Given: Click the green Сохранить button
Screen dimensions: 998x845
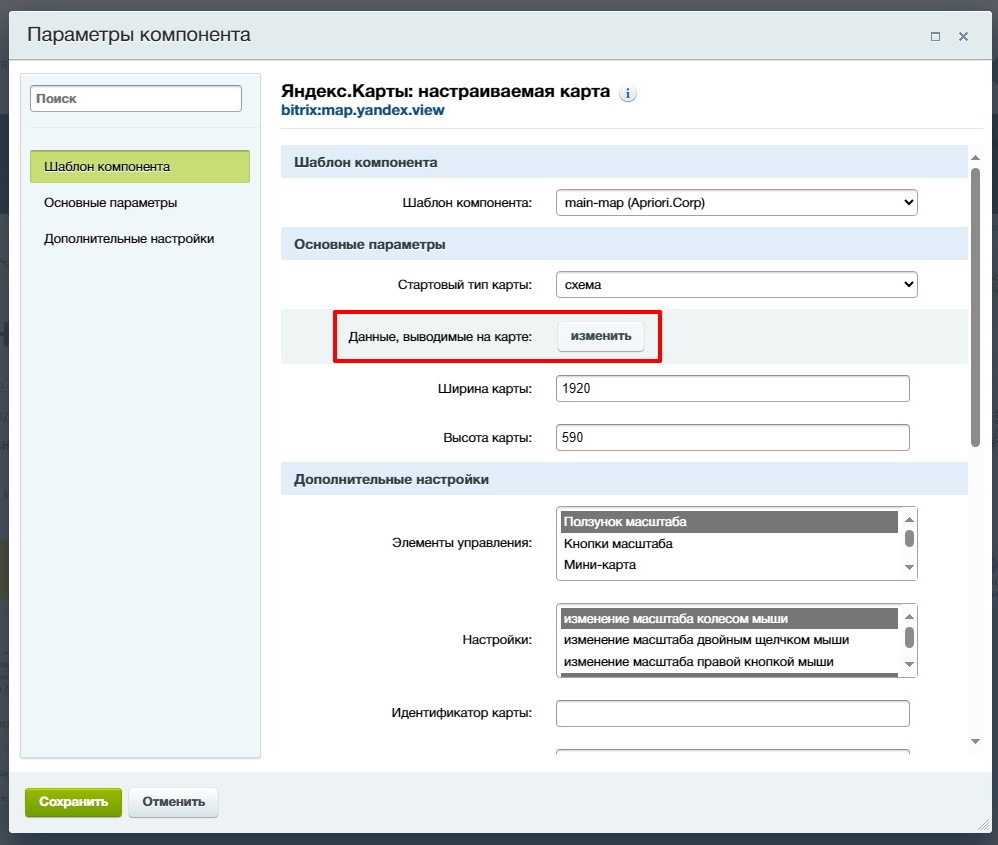Looking at the screenshot, I should pos(73,802).
